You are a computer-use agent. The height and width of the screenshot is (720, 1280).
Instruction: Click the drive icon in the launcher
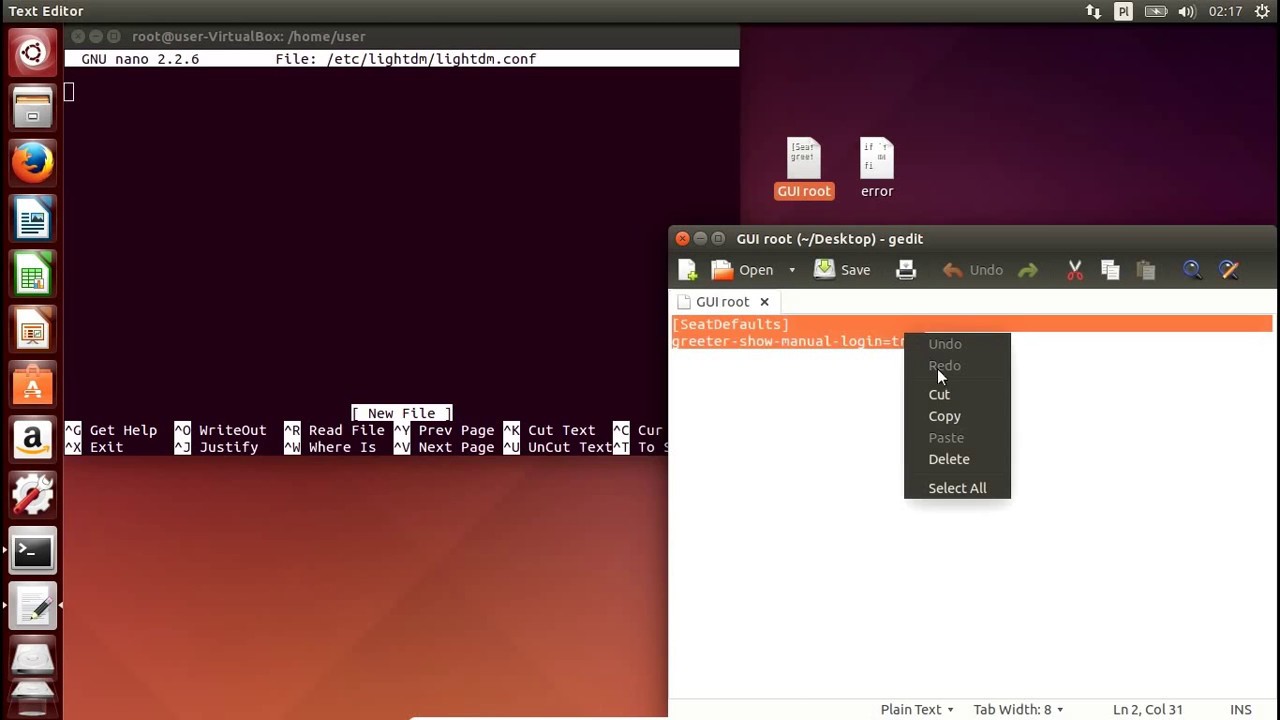click(x=32, y=661)
